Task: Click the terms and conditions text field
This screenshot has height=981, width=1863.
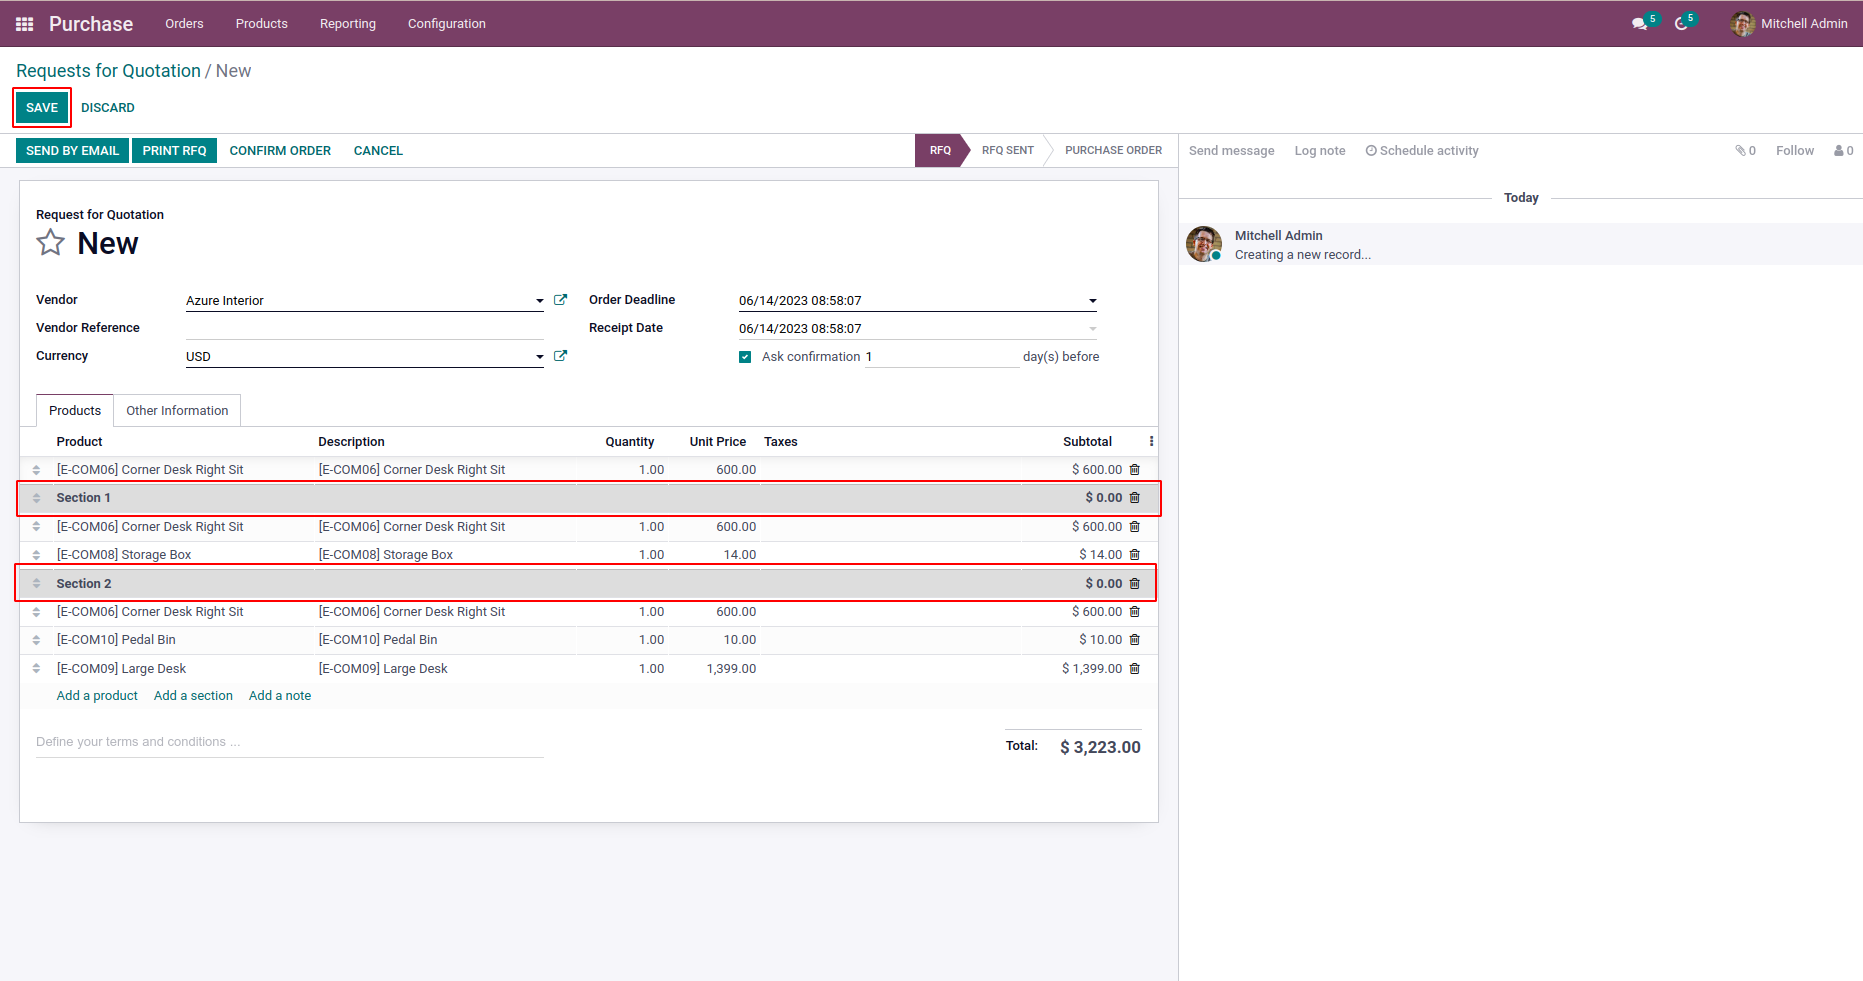Action: pyautogui.click(x=289, y=742)
